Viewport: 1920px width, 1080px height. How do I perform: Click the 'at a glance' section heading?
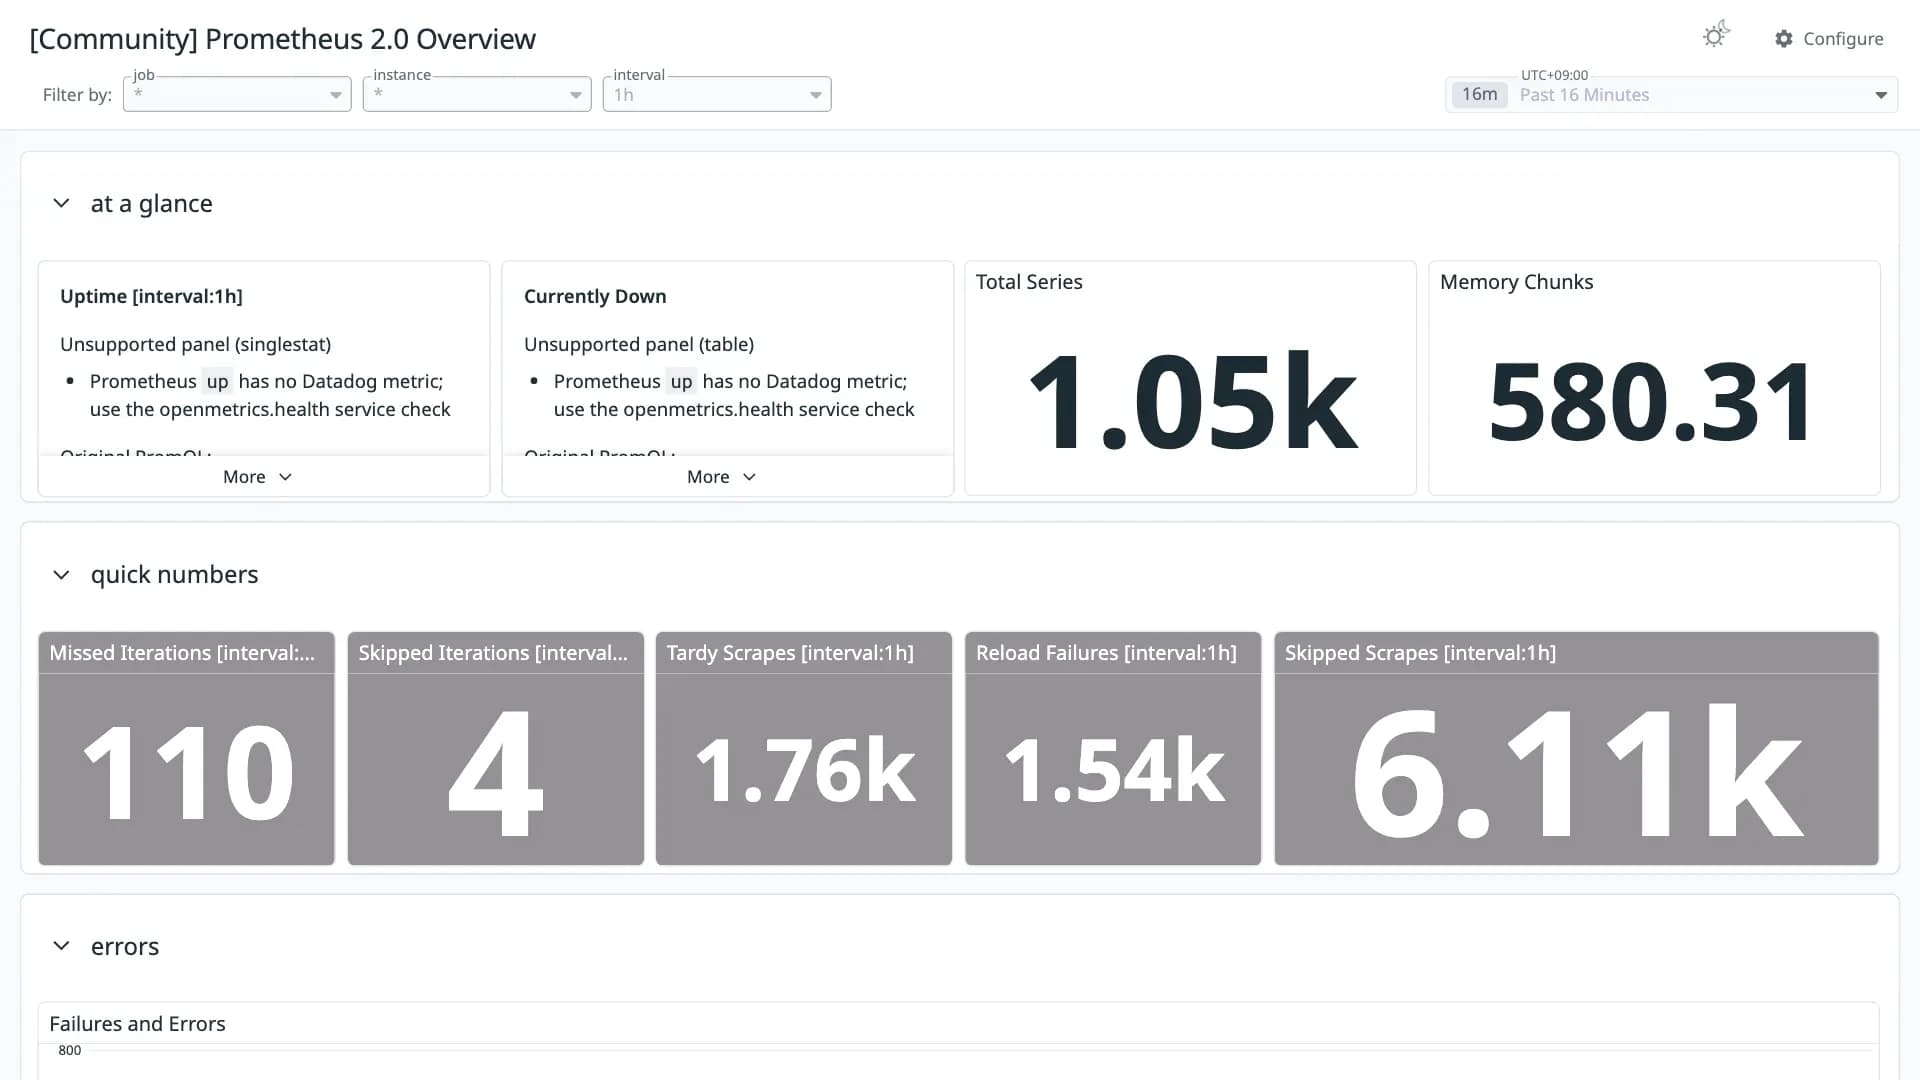[x=152, y=204]
